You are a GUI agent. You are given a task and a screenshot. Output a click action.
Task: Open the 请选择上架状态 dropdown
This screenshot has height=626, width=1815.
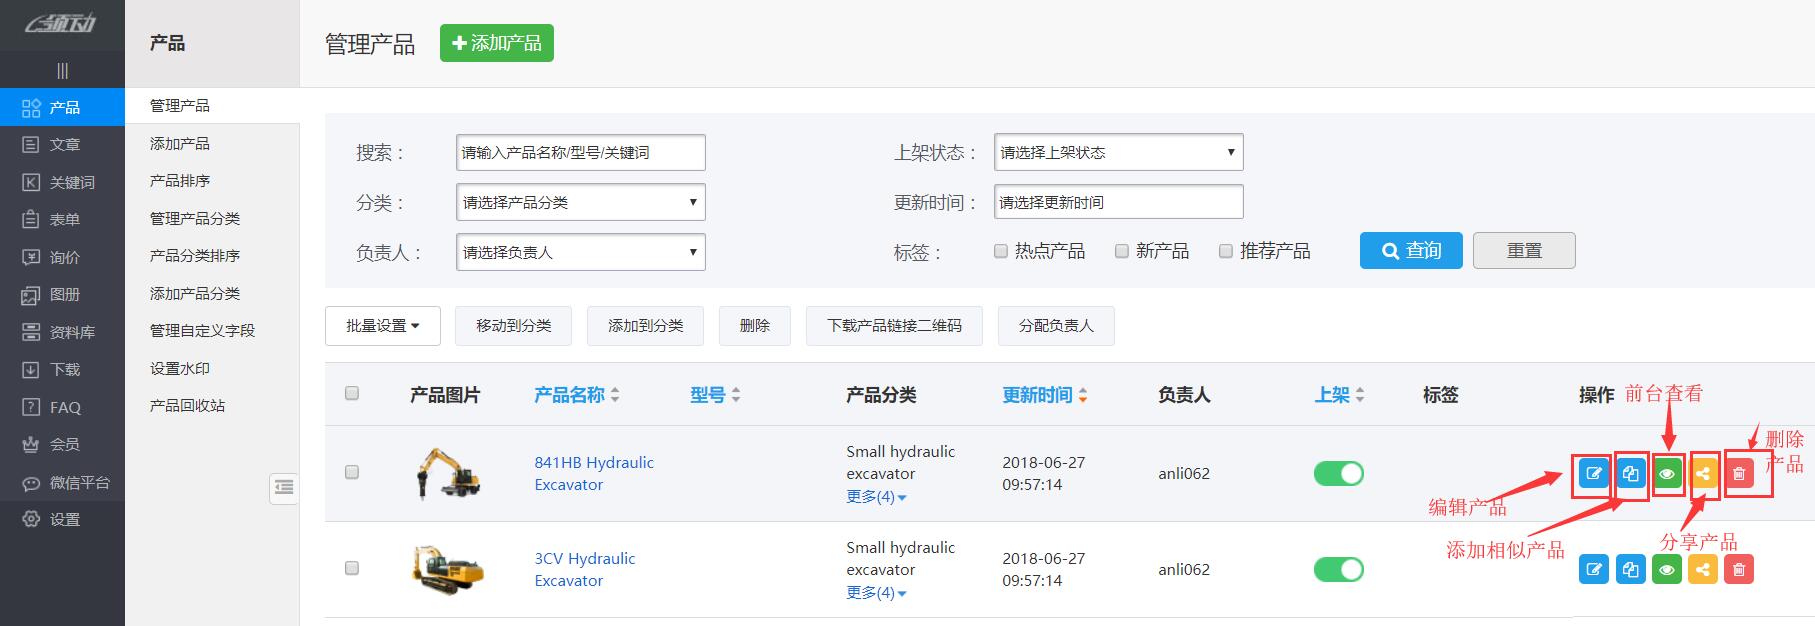1118,153
